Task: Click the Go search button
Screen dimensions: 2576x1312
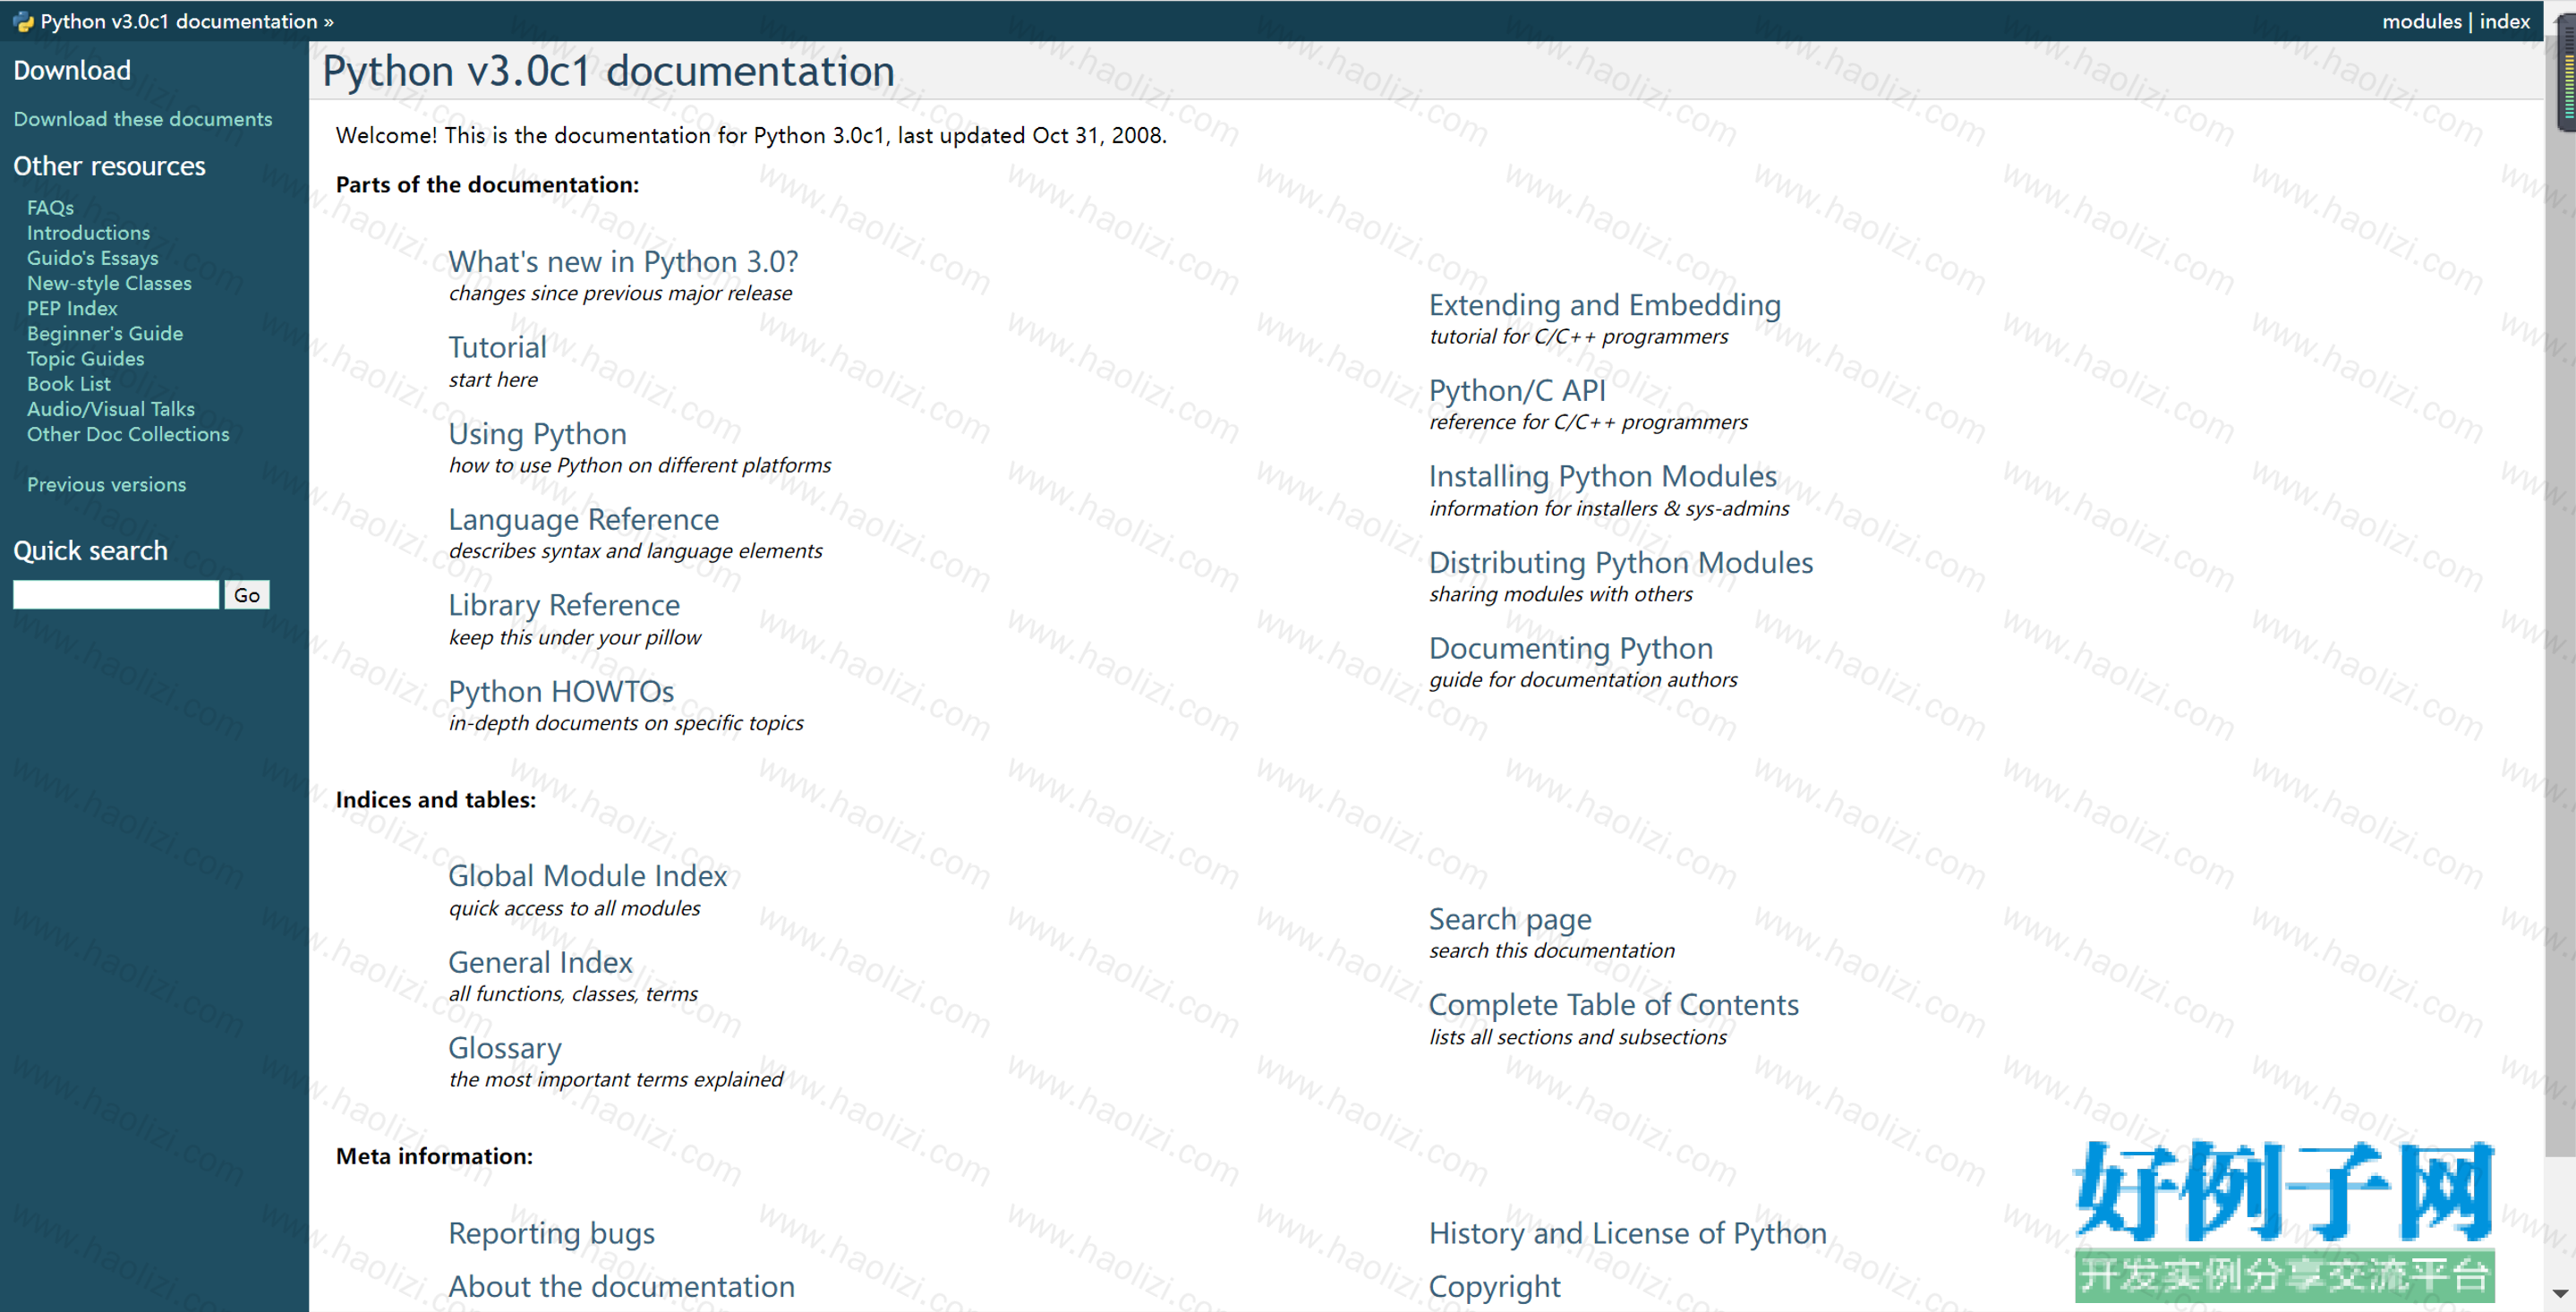Action: 247,595
